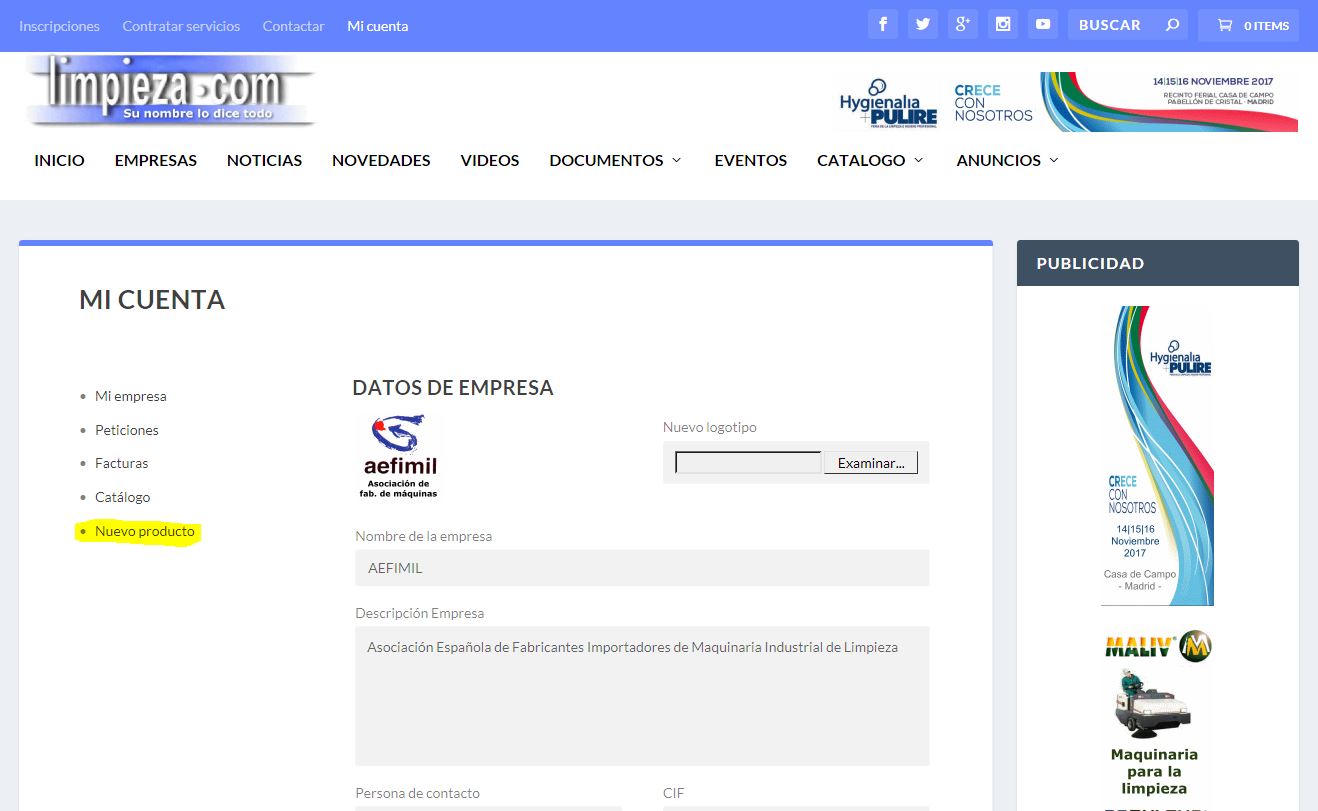Open the NOTICIAS menu item

(264, 160)
